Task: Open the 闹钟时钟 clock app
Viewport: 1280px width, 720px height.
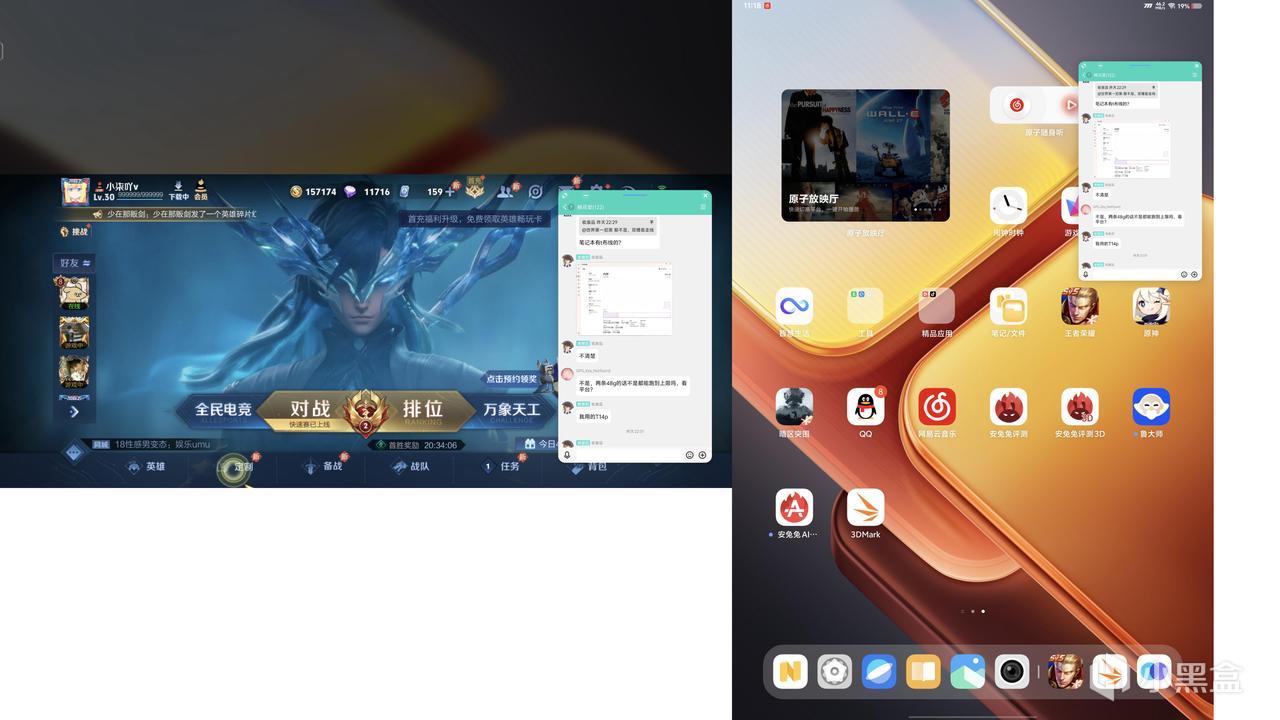Action: tap(1008, 206)
